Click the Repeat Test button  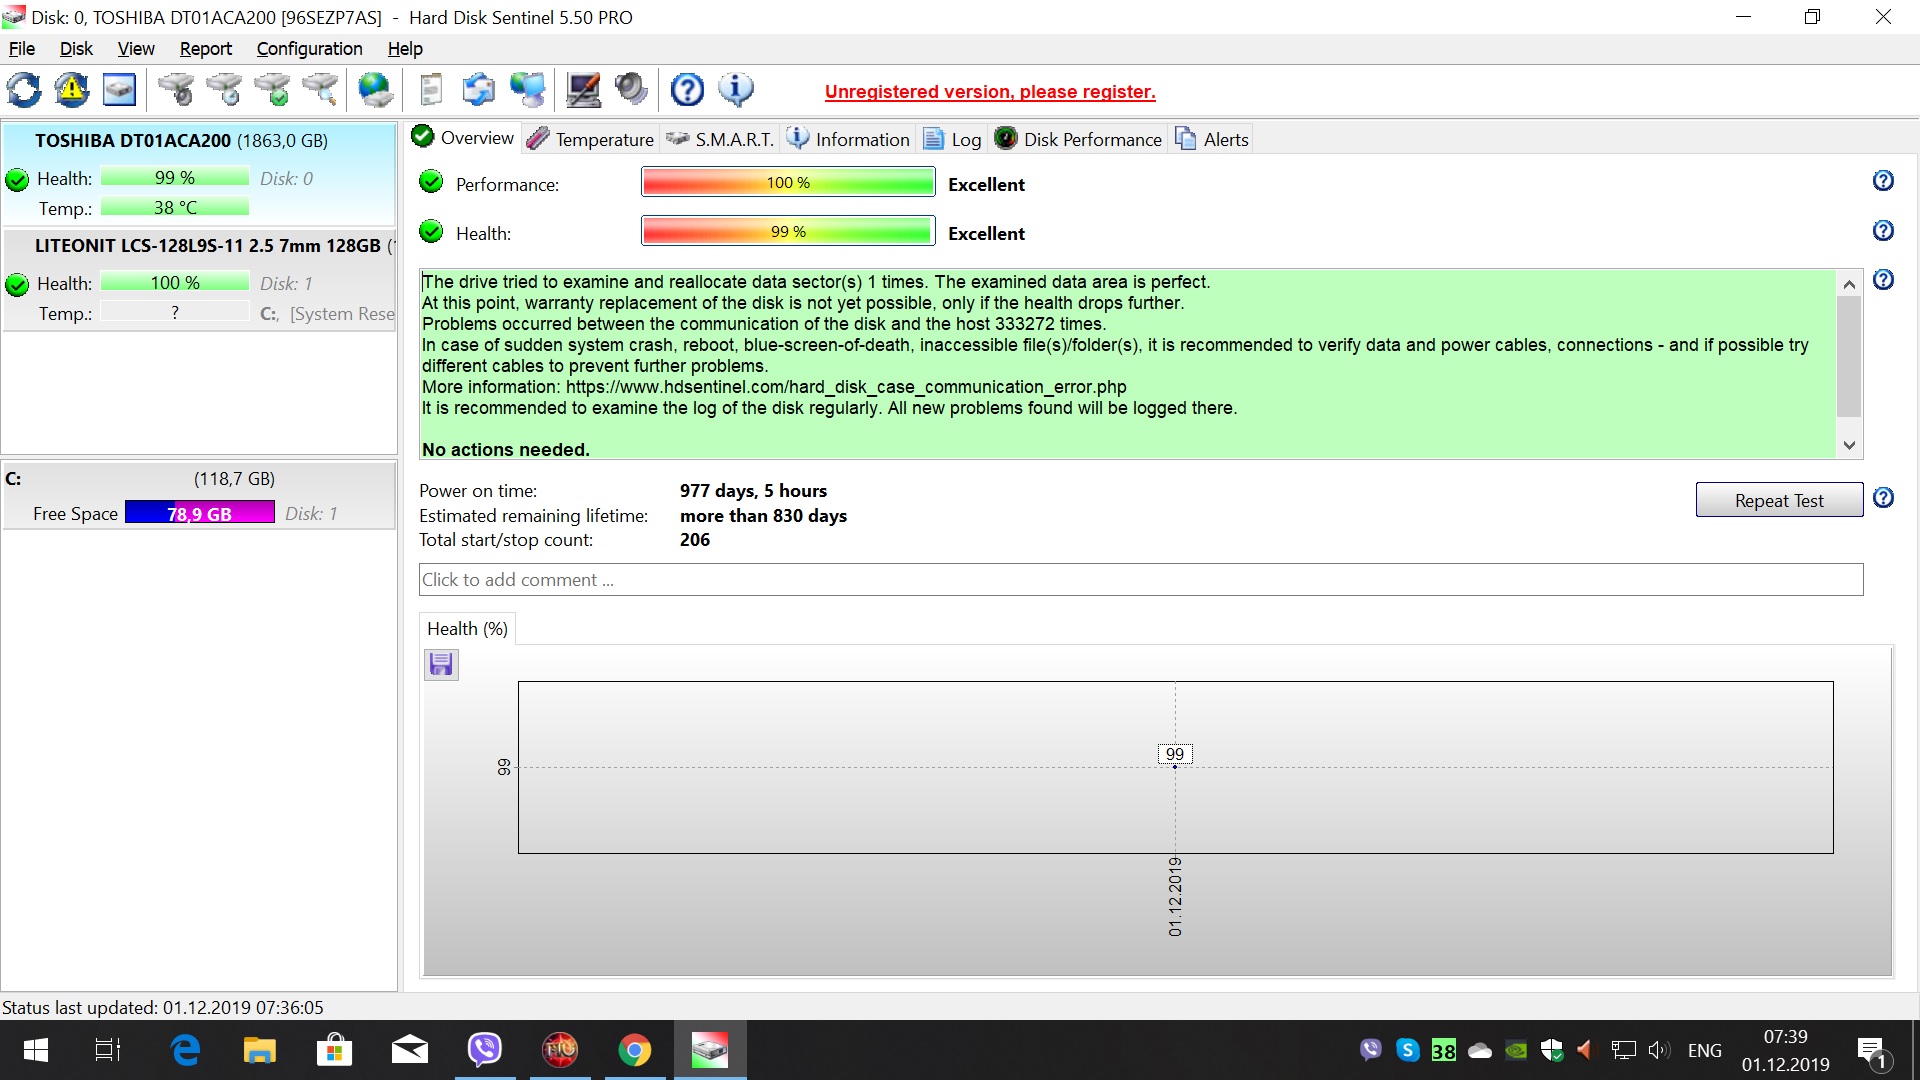pos(1778,501)
